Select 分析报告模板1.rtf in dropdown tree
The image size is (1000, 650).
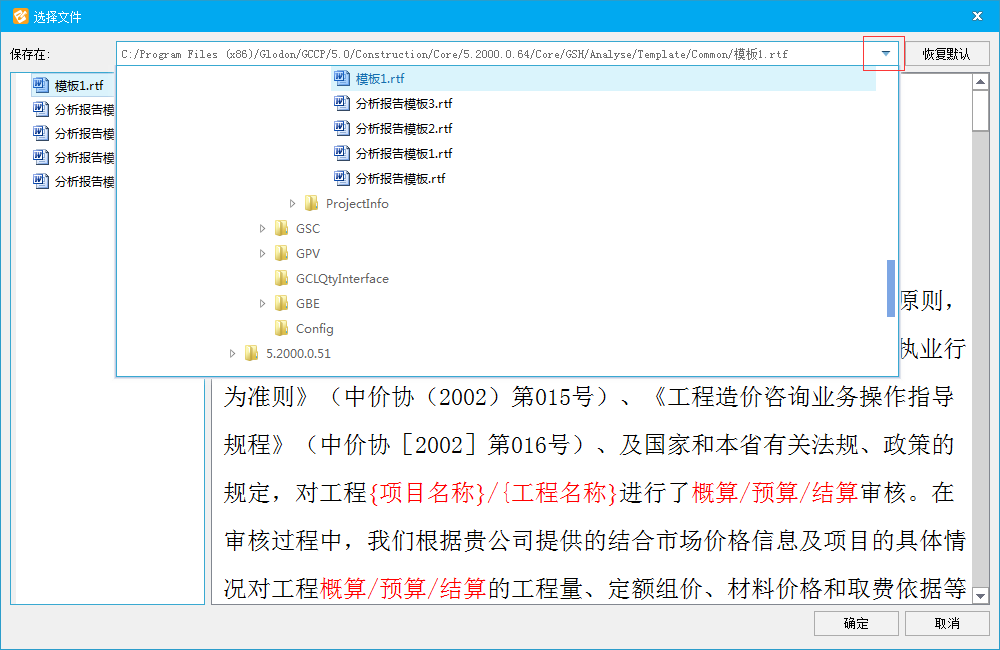pos(404,154)
